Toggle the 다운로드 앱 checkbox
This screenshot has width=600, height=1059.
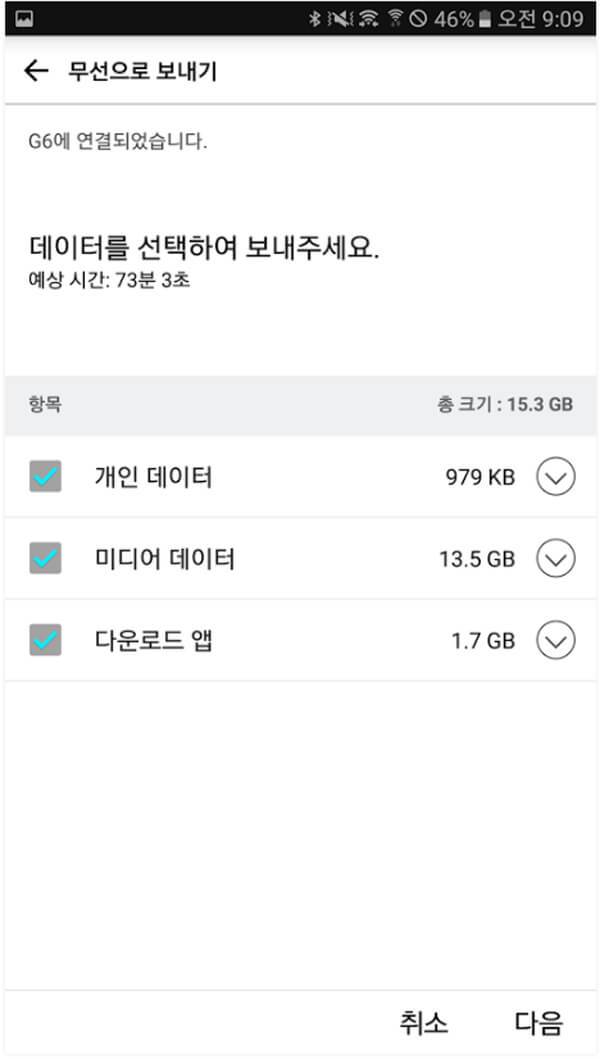click(x=45, y=640)
